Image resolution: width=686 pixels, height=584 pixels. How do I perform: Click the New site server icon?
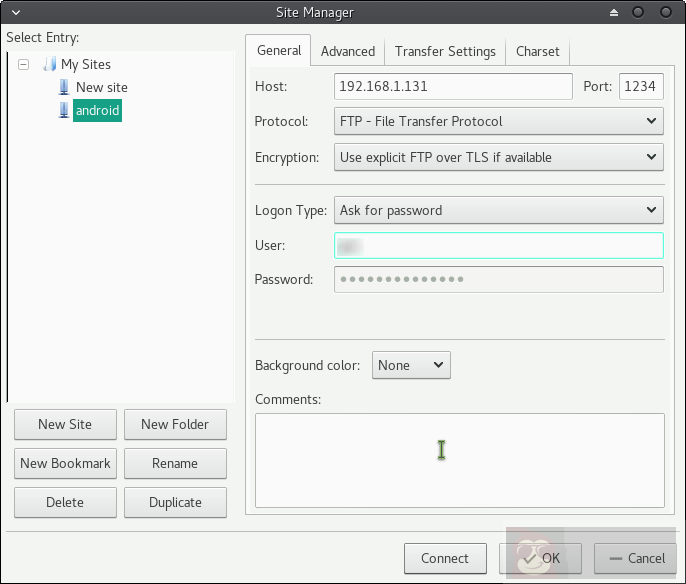tap(64, 87)
